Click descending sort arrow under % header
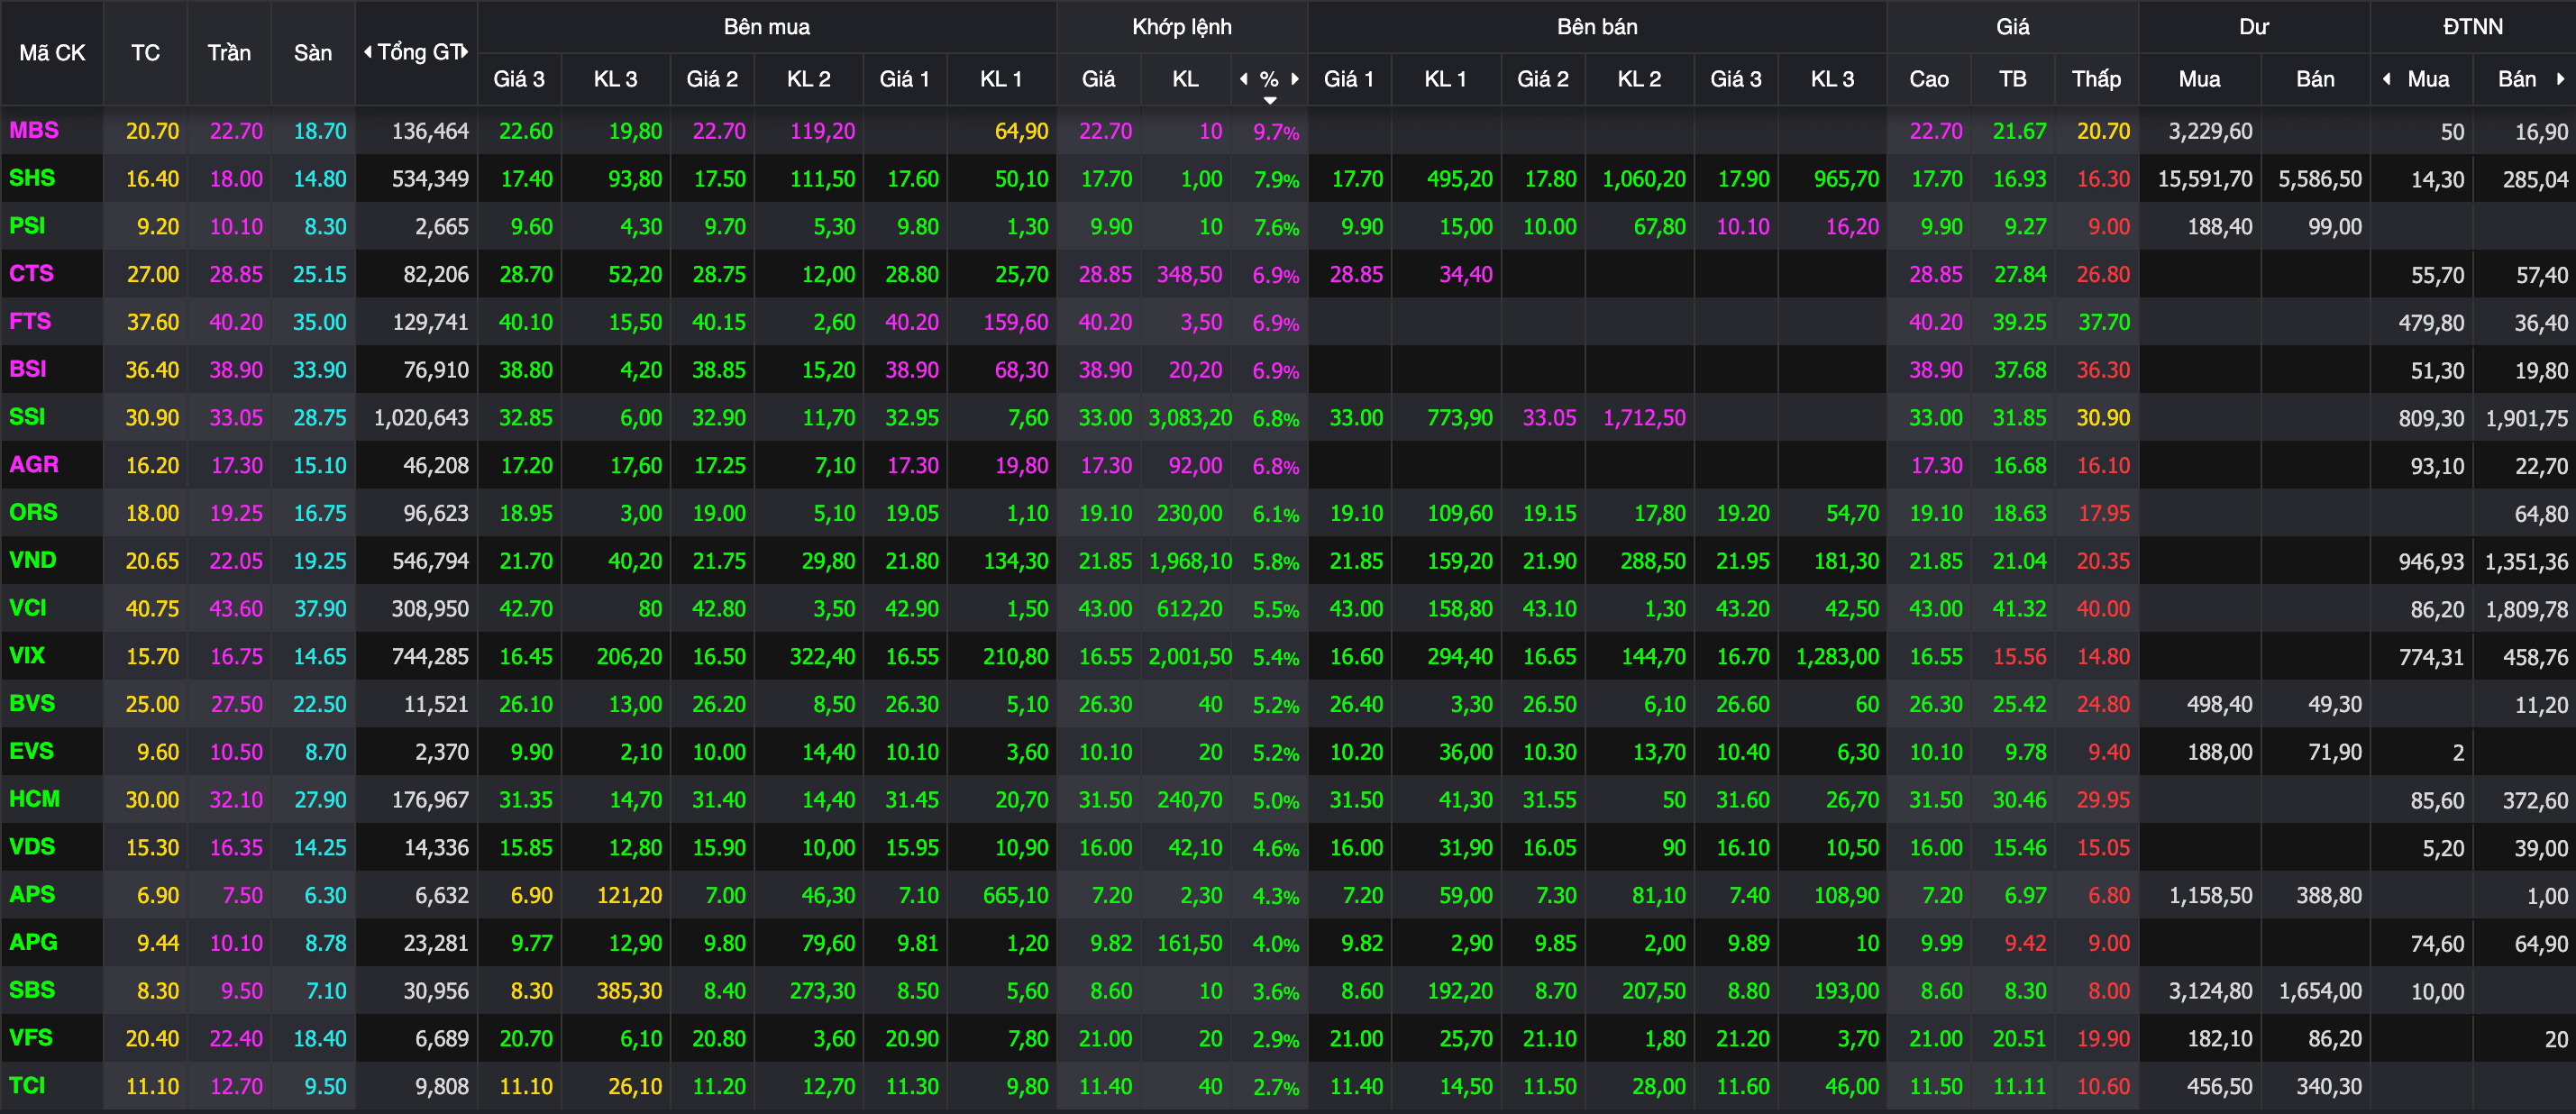2576x1114 pixels. tap(1270, 100)
